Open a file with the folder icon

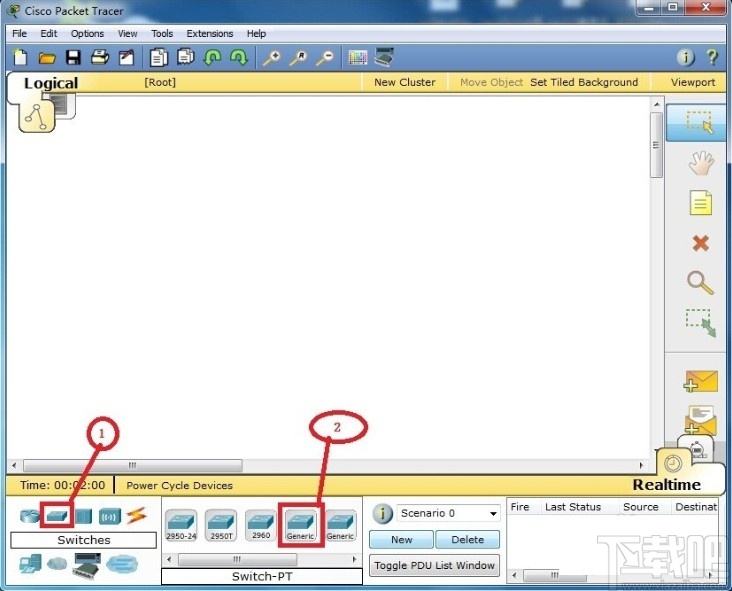[47, 58]
